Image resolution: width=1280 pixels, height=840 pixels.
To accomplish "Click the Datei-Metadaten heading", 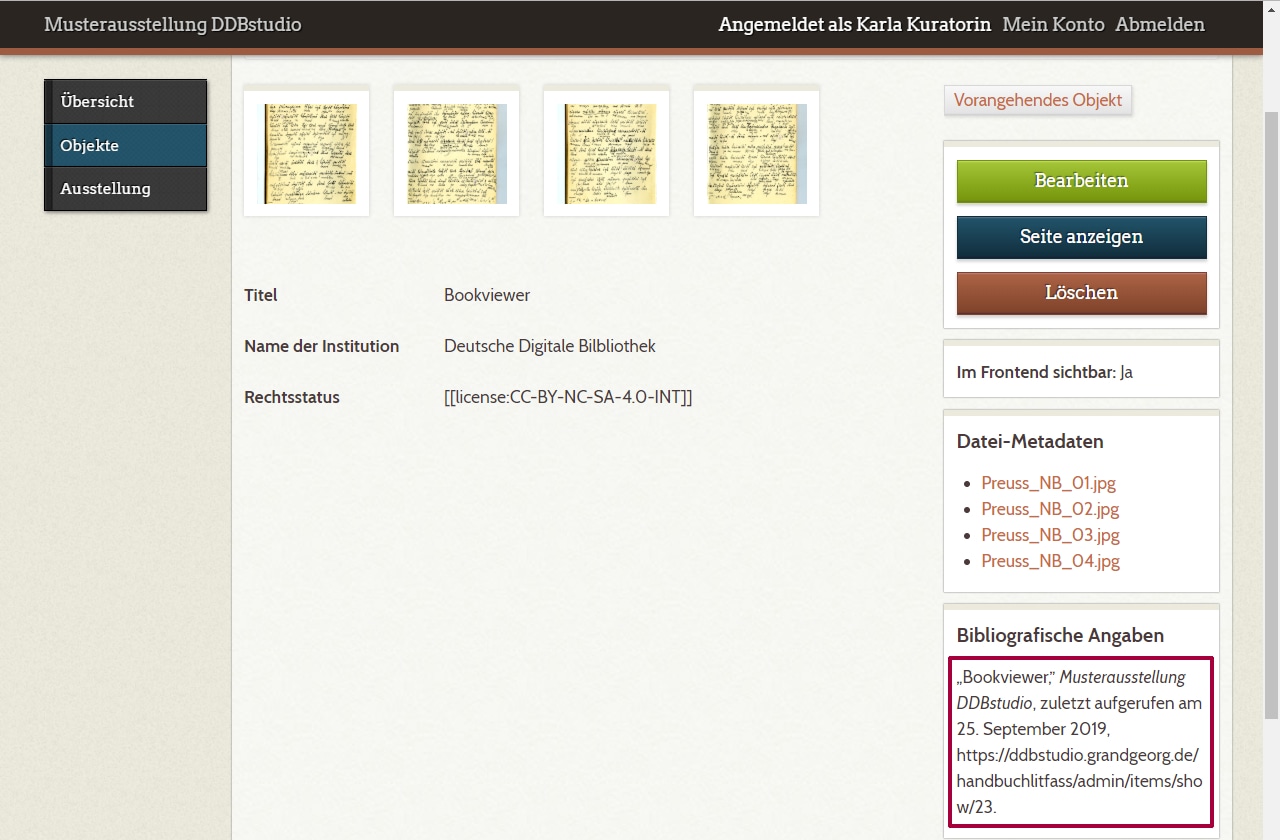I will pos(1030,441).
